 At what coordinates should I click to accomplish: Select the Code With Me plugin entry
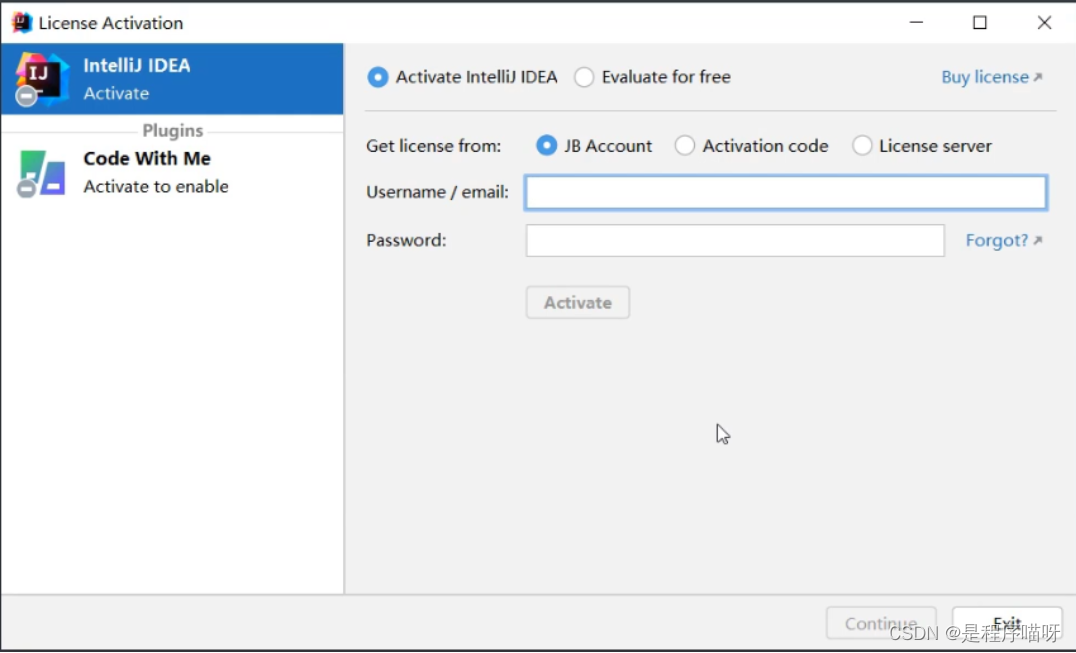172,173
